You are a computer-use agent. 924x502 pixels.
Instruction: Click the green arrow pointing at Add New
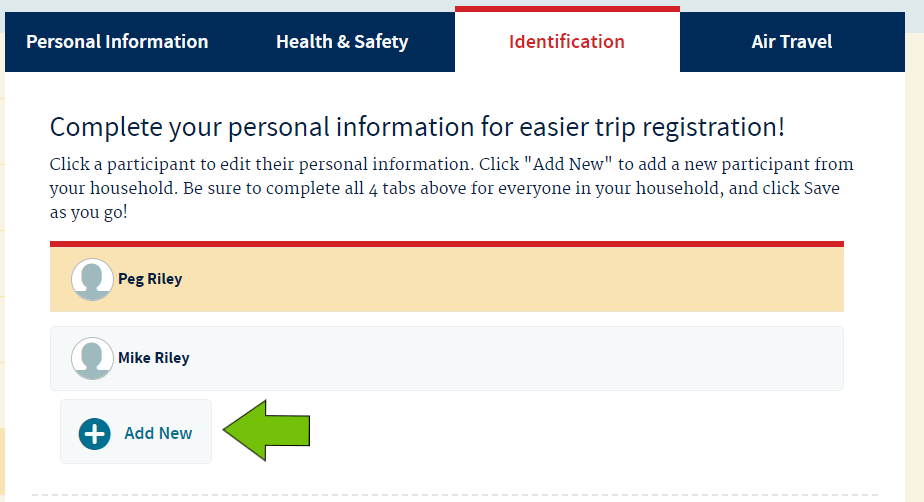pos(266,430)
